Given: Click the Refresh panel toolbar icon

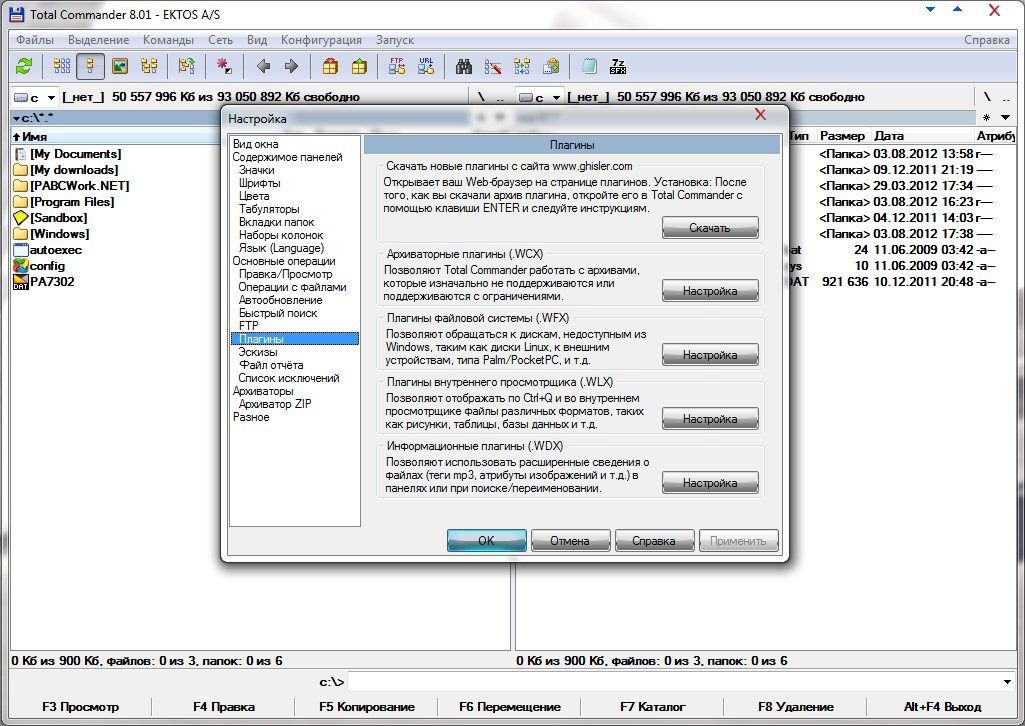Looking at the screenshot, I should 24,67.
